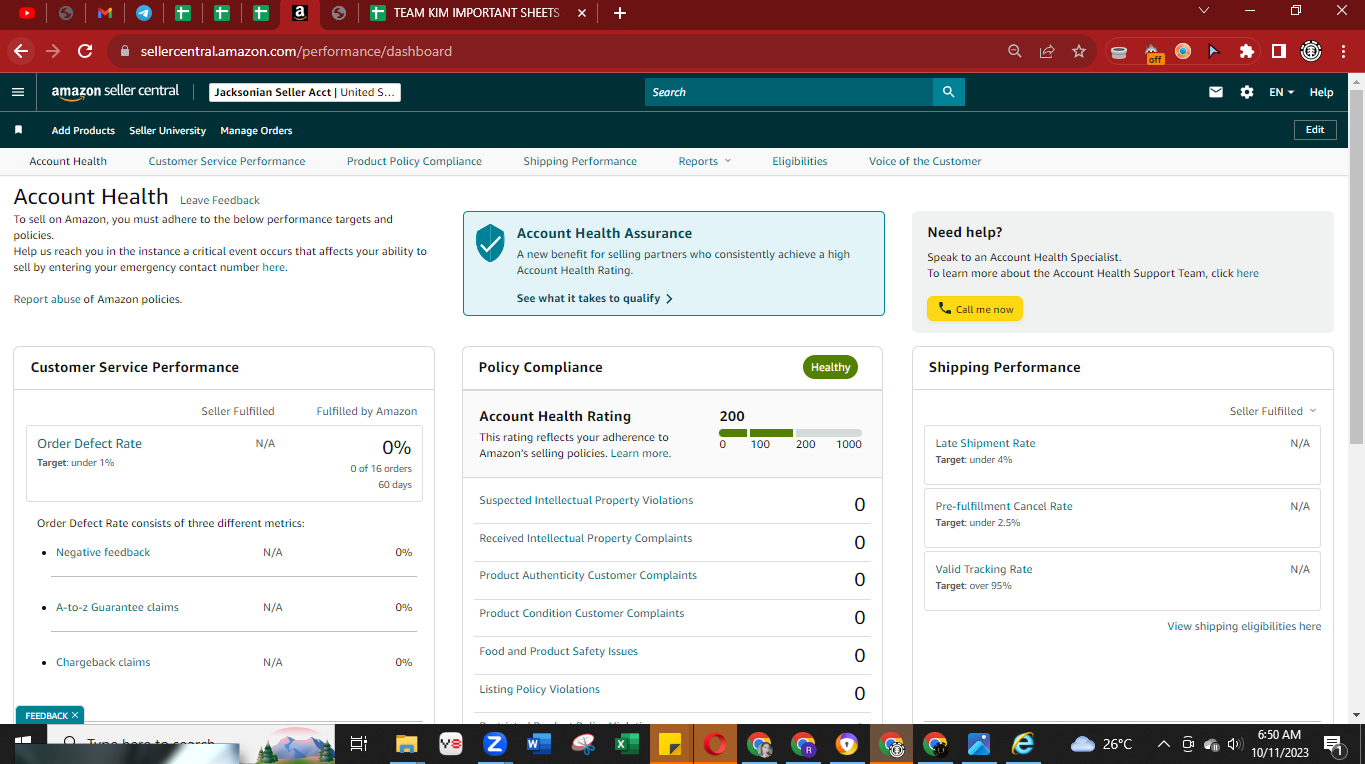Switch to the Telegram browser tab
1365x764 pixels.
(x=144, y=13)
